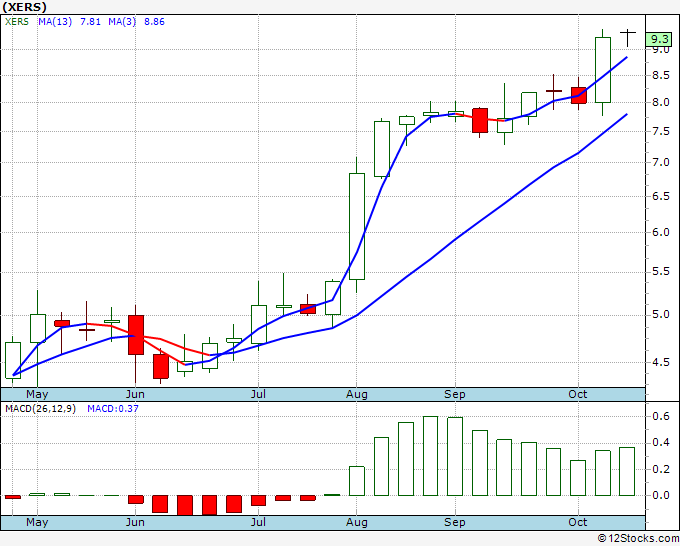Click the 5.0 price axis label
The height and width of the screenshot is (546, 680).
(x=661, y=314)
